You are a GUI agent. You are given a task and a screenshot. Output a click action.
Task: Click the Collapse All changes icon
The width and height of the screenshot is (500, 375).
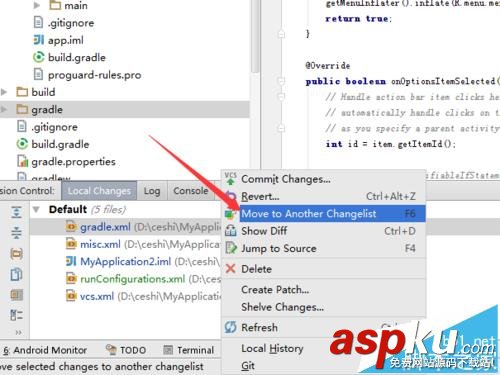[16, 233]
